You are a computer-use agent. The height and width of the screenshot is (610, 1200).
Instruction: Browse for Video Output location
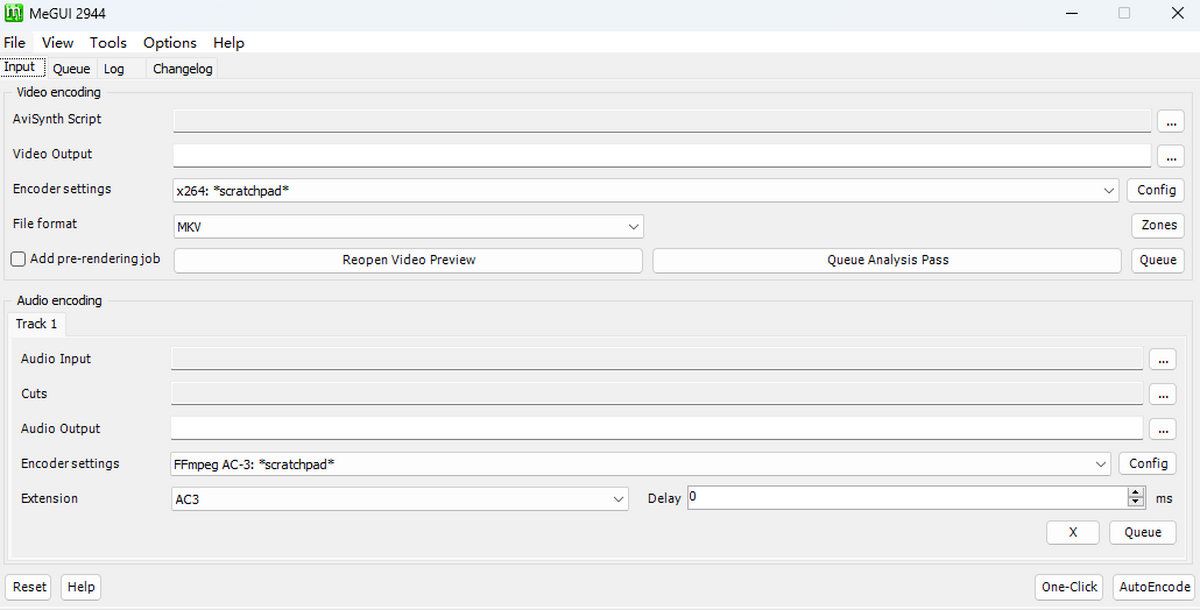[1171, 156]
